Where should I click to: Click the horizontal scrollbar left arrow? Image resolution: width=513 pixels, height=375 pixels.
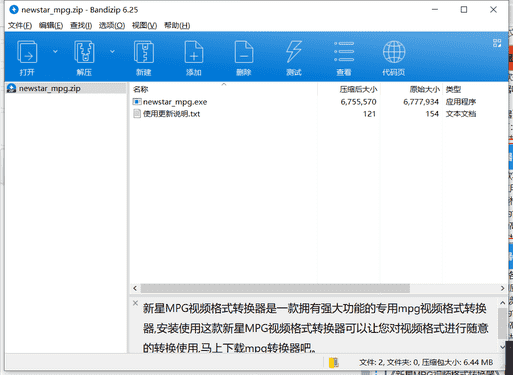click(135, 288)
